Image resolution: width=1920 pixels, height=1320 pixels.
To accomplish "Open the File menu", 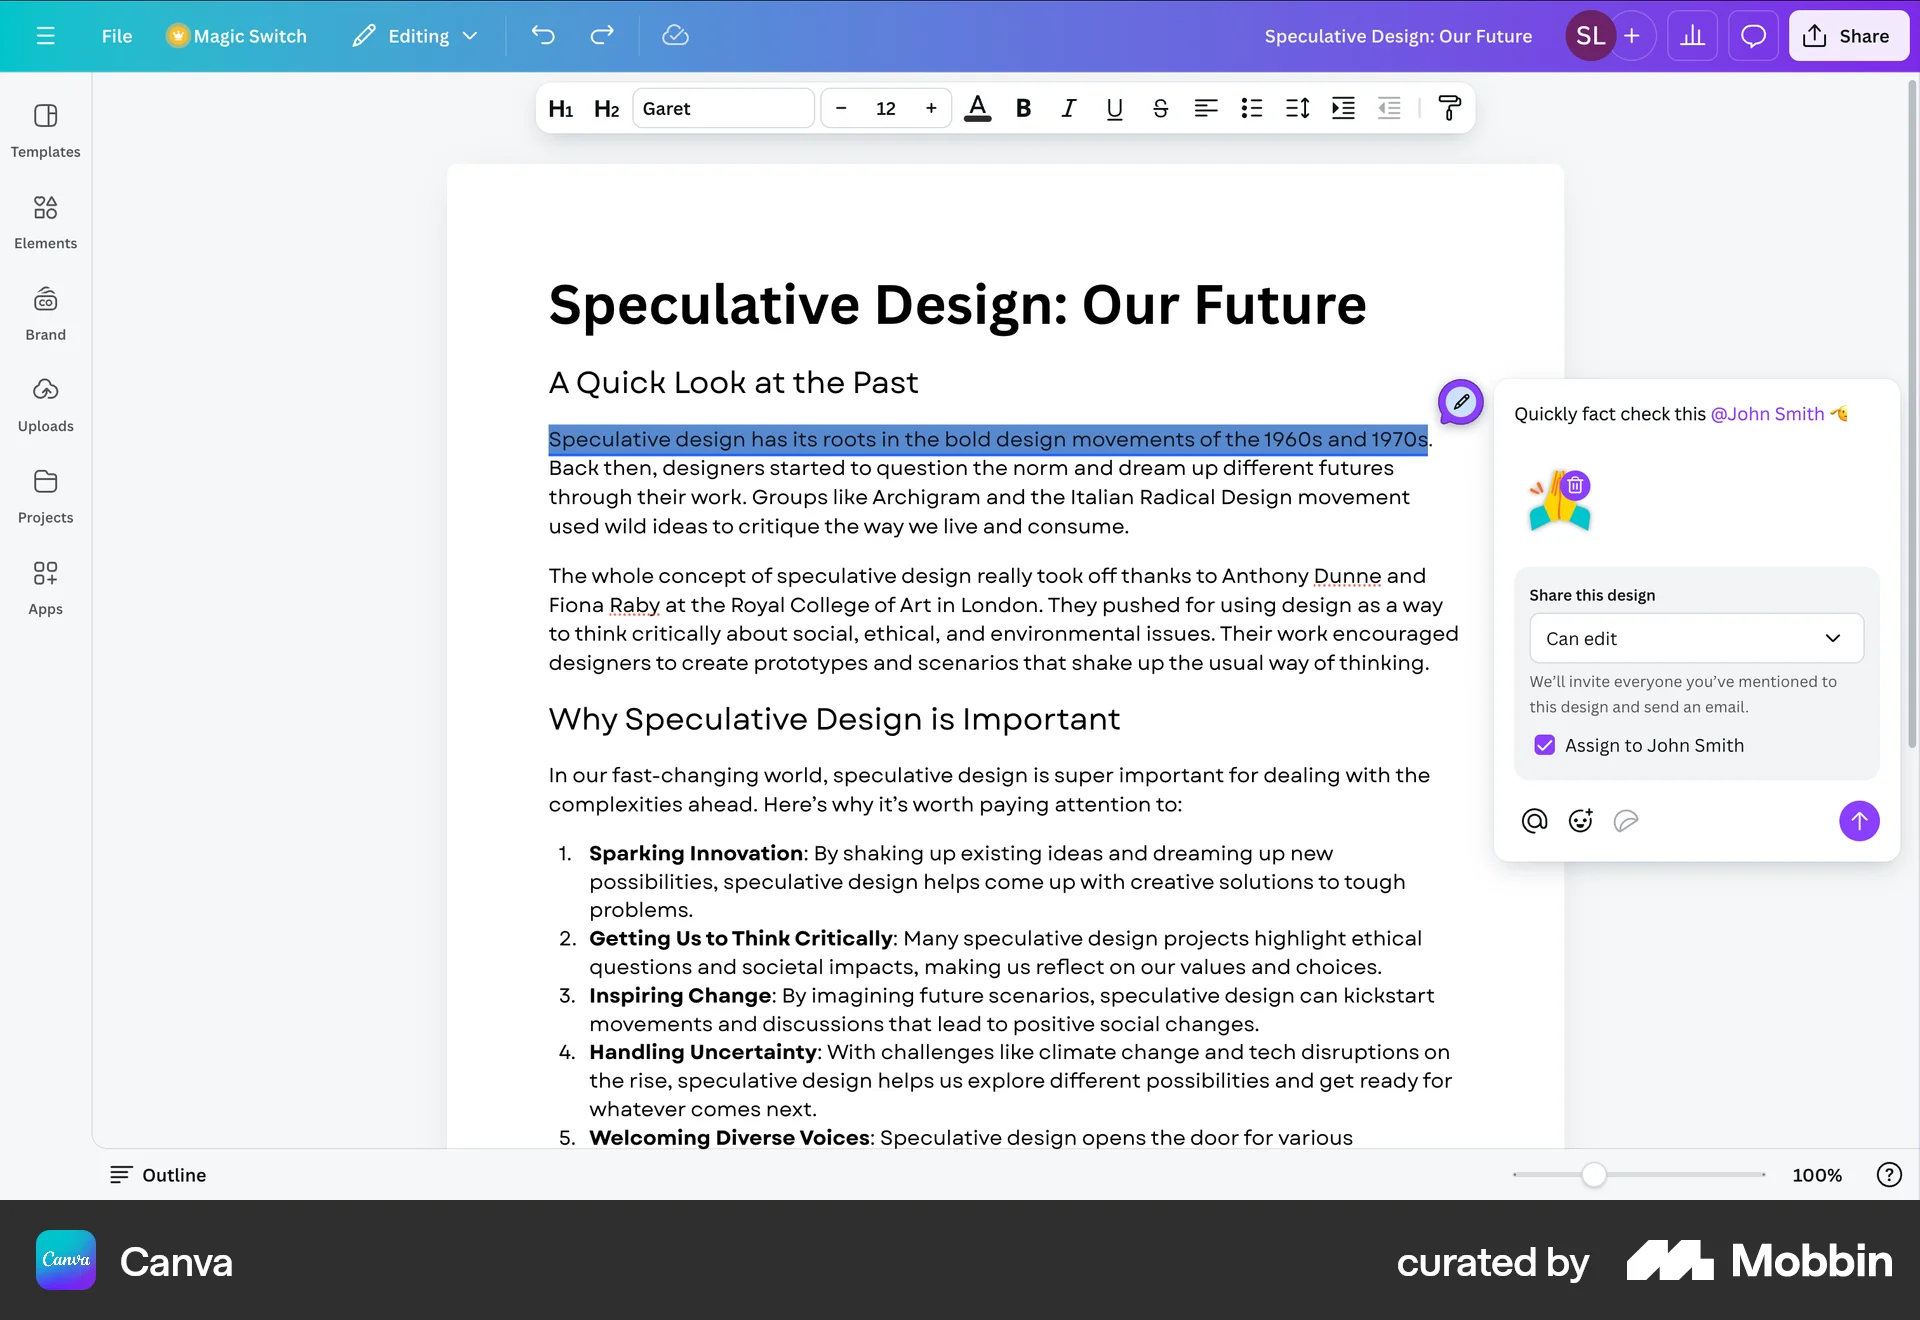I will (x=116, y=35).
